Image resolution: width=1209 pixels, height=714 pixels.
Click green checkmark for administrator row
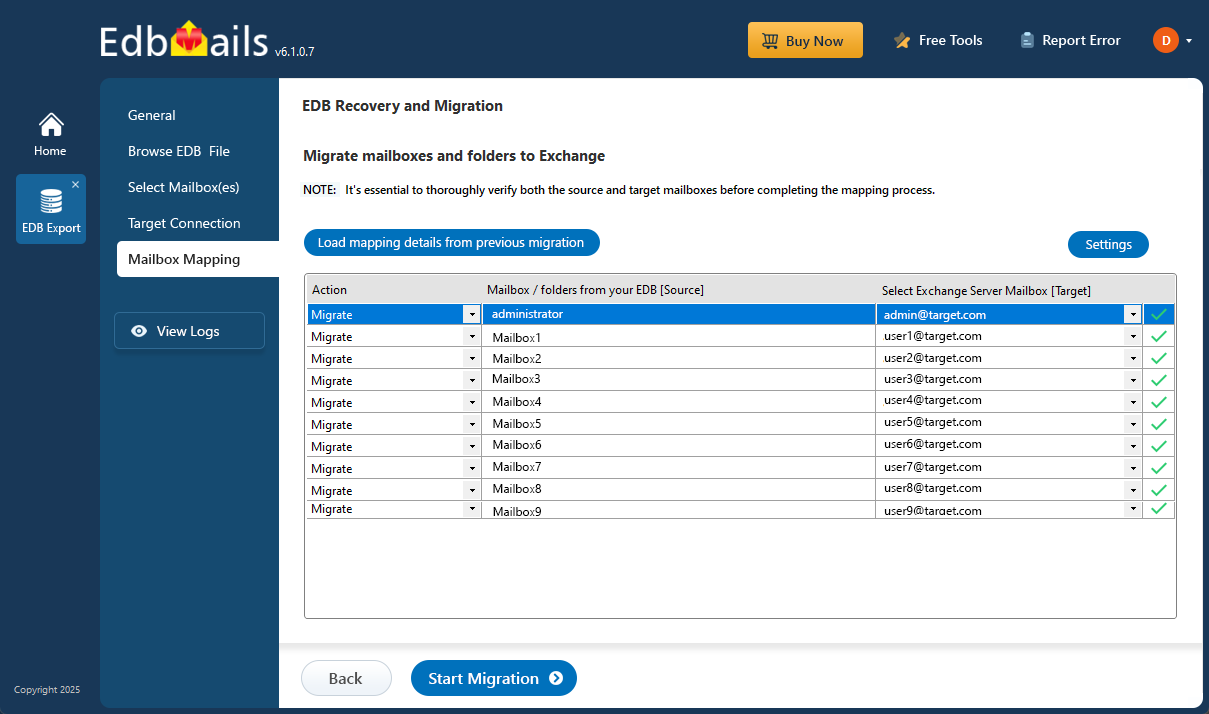(1159, 315)
